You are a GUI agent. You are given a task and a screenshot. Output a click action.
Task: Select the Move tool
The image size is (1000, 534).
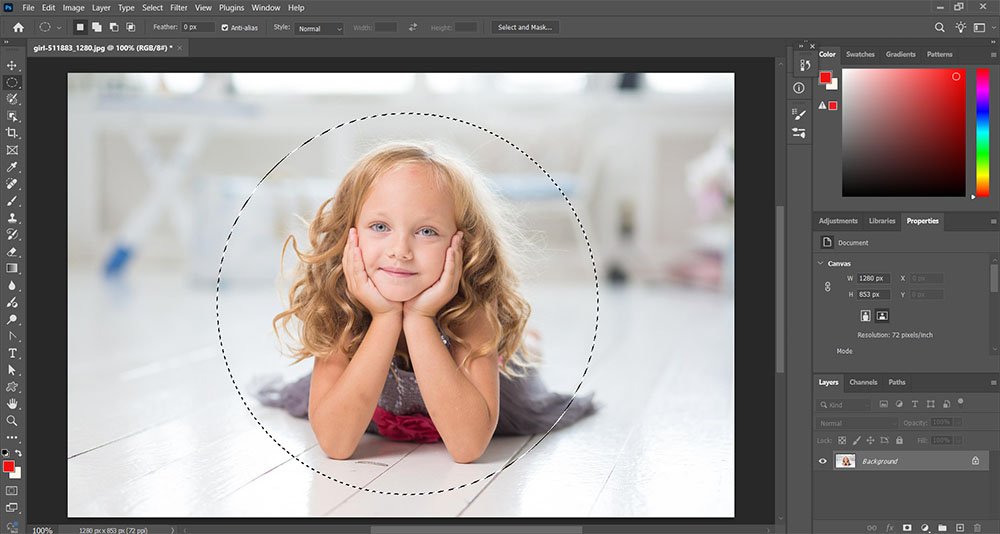(x=12, y=65)
